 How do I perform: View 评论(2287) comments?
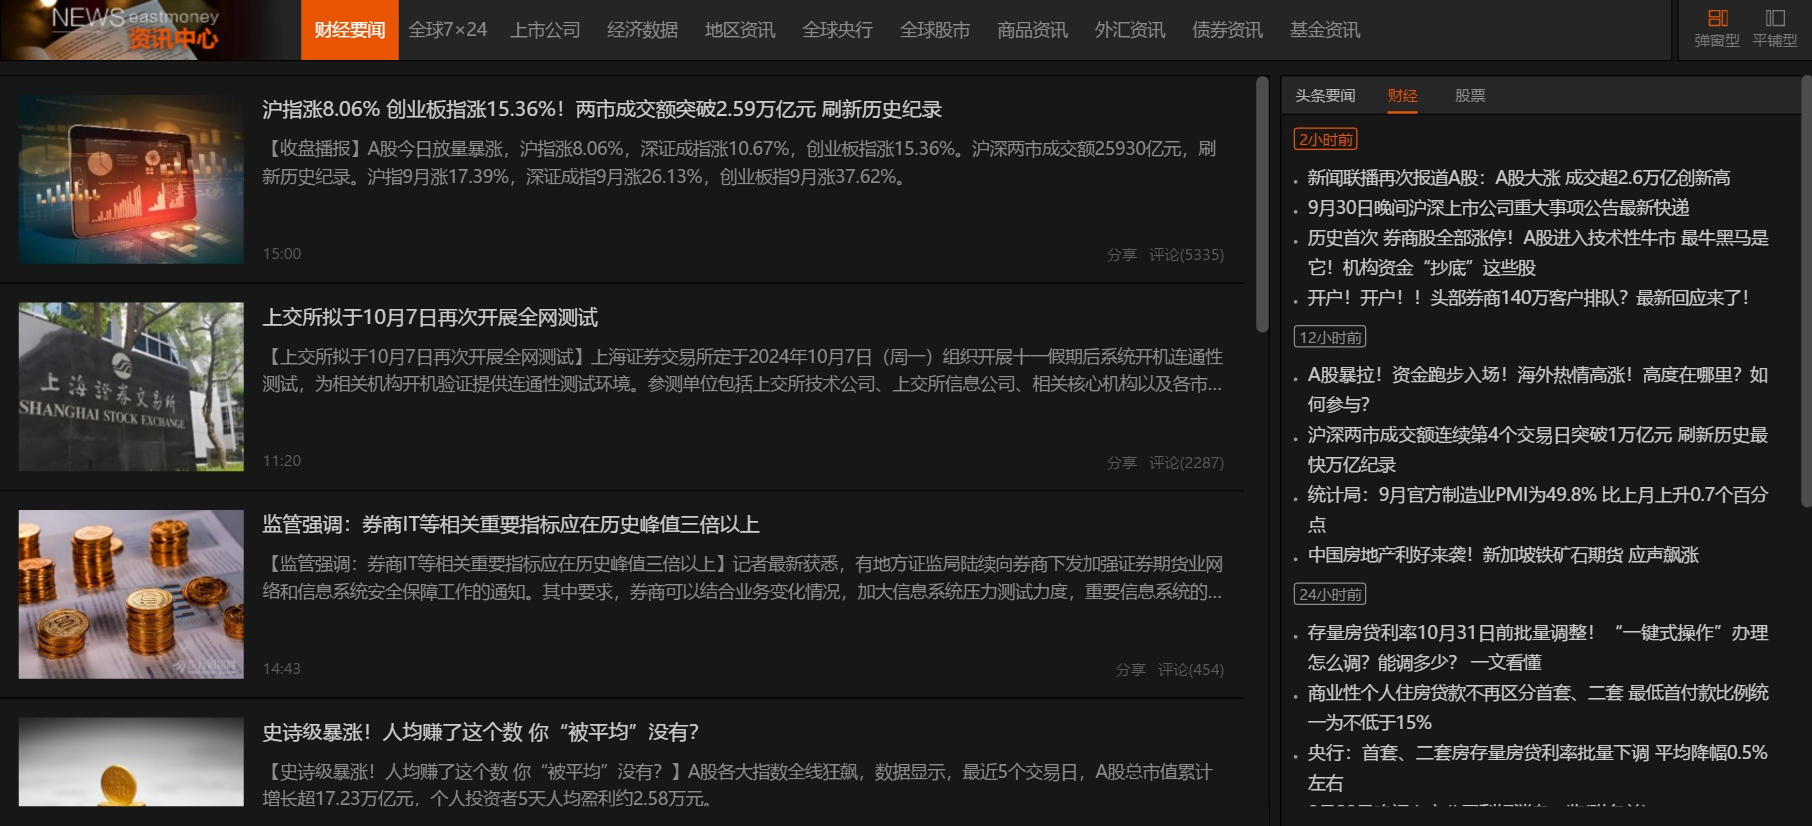[x=1186, y=463]
